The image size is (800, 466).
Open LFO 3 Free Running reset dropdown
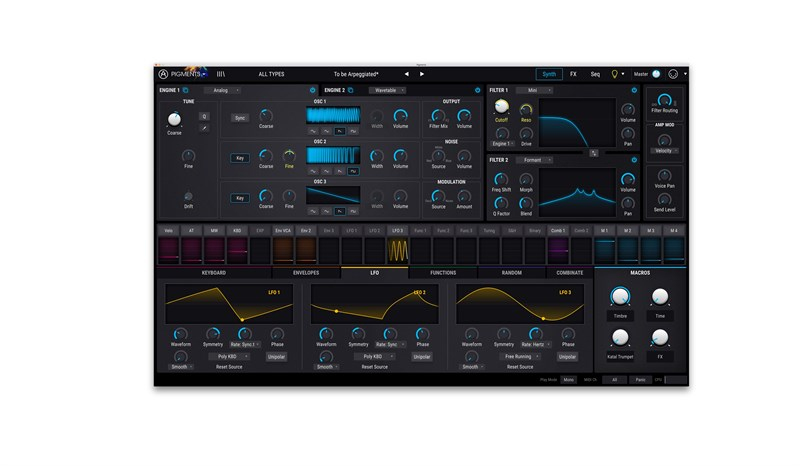pyautogui.click(x=519, y=357)
